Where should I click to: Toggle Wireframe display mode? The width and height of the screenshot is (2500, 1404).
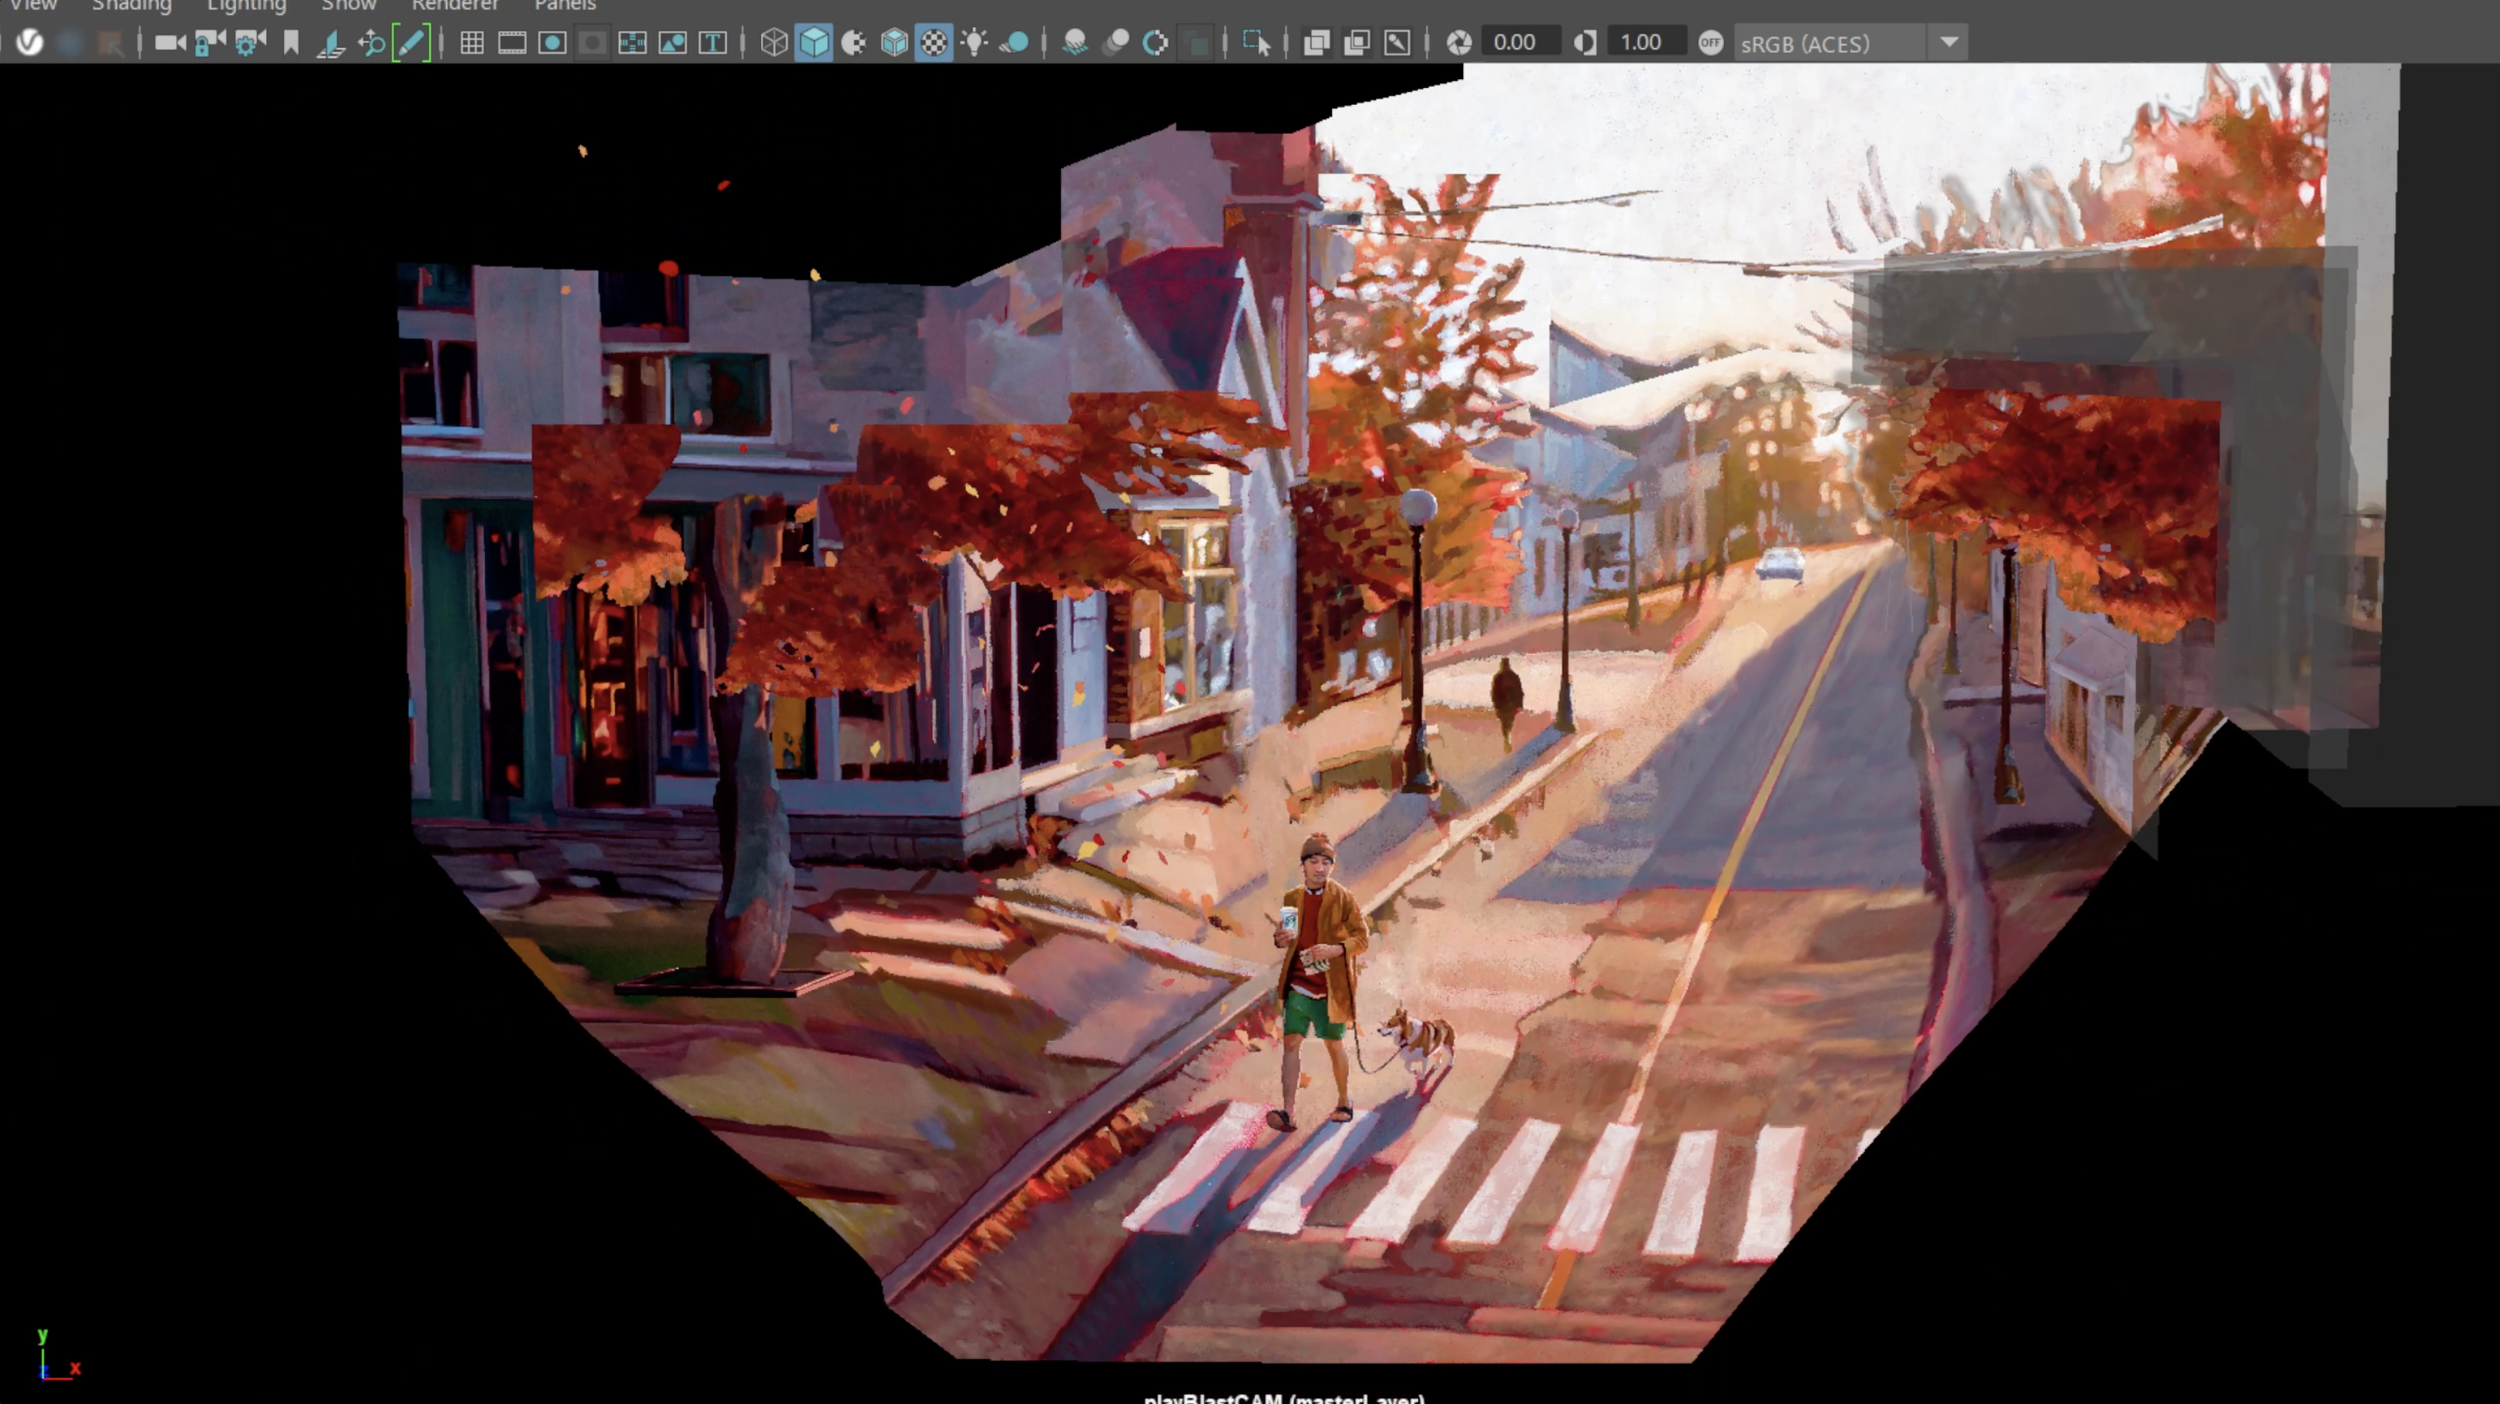tap(773, 43)
